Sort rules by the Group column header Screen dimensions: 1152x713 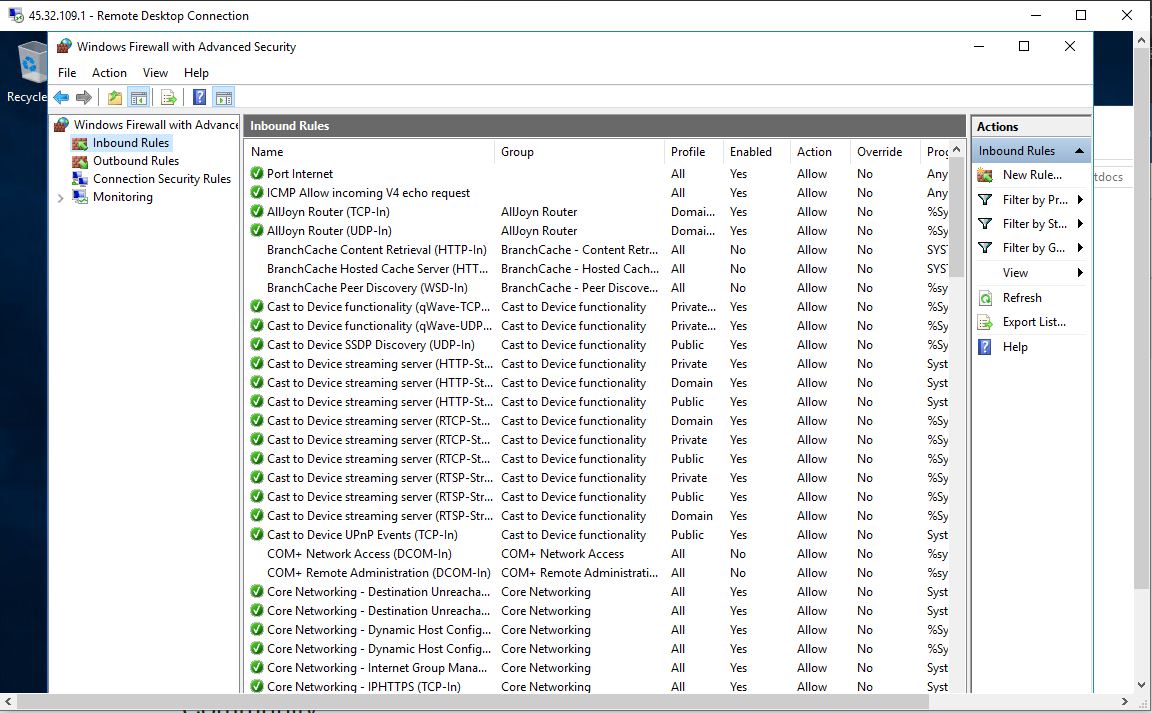[x=580, y=152]
